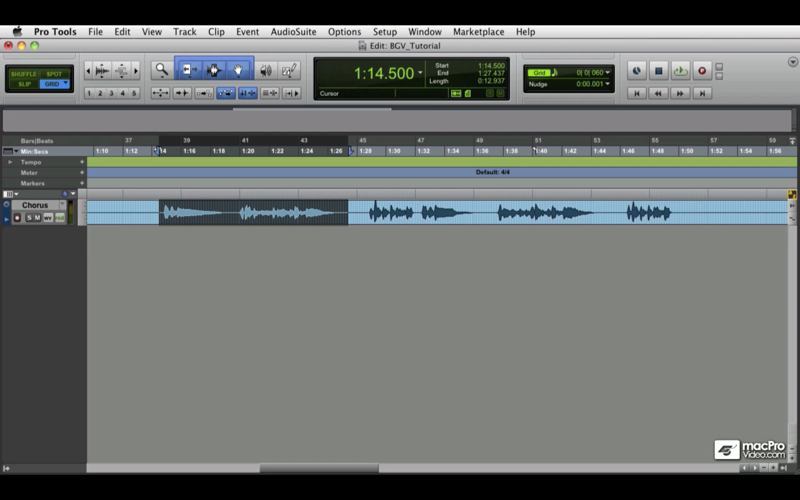Select the Grabber hand tool
The height and width of the screenshot is (500, 800).
[238, 70]
